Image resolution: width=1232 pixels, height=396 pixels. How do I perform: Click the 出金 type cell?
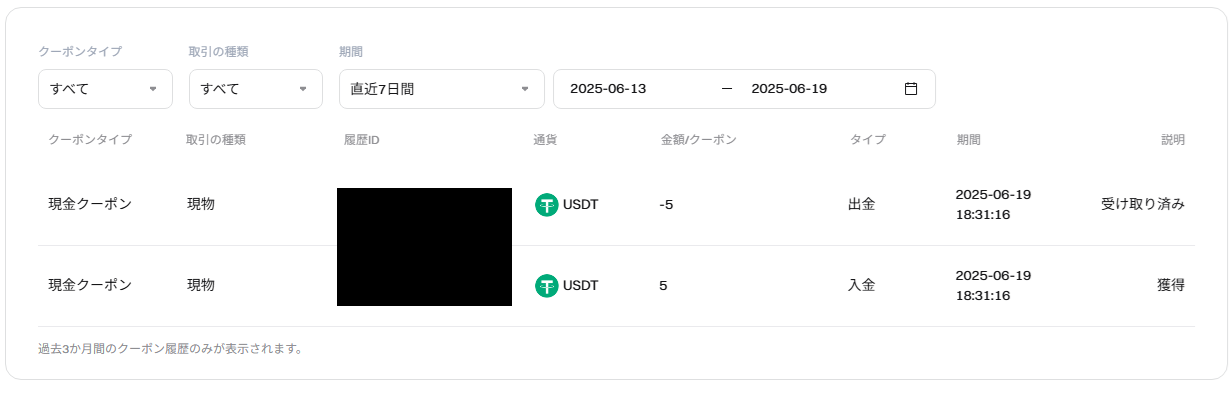tap(862, 204)
